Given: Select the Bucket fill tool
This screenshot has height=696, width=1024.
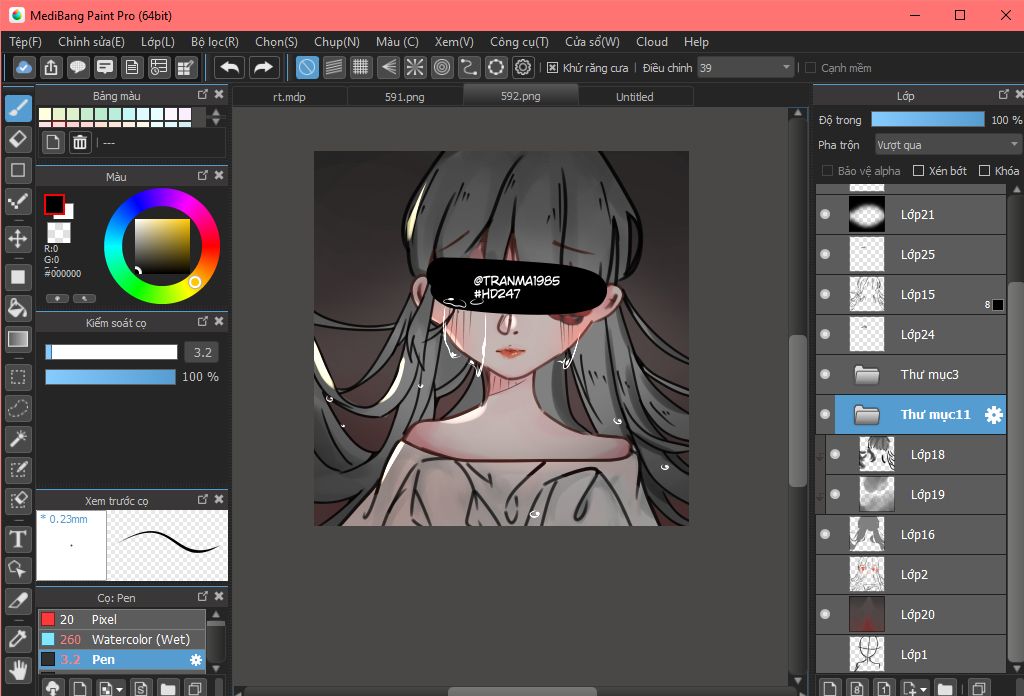Looking at the screenshot, I should point(18,308).
